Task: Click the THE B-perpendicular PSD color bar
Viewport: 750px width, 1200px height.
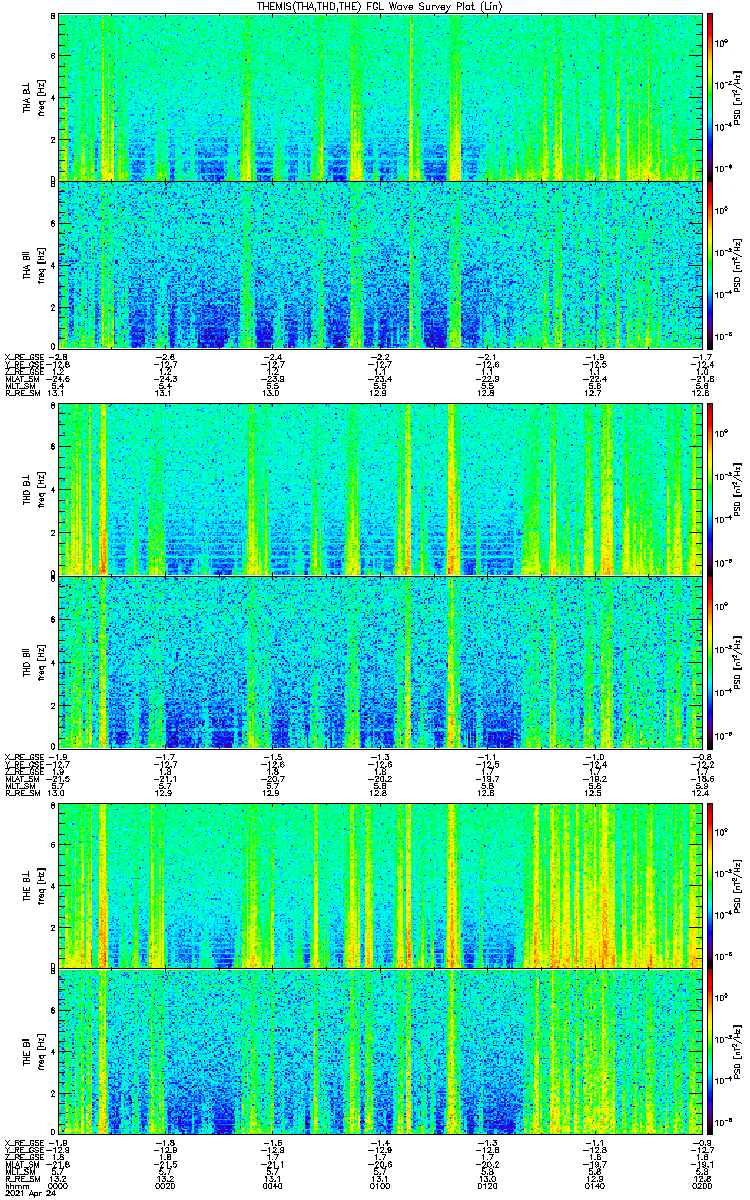Action: click(710, 884)
